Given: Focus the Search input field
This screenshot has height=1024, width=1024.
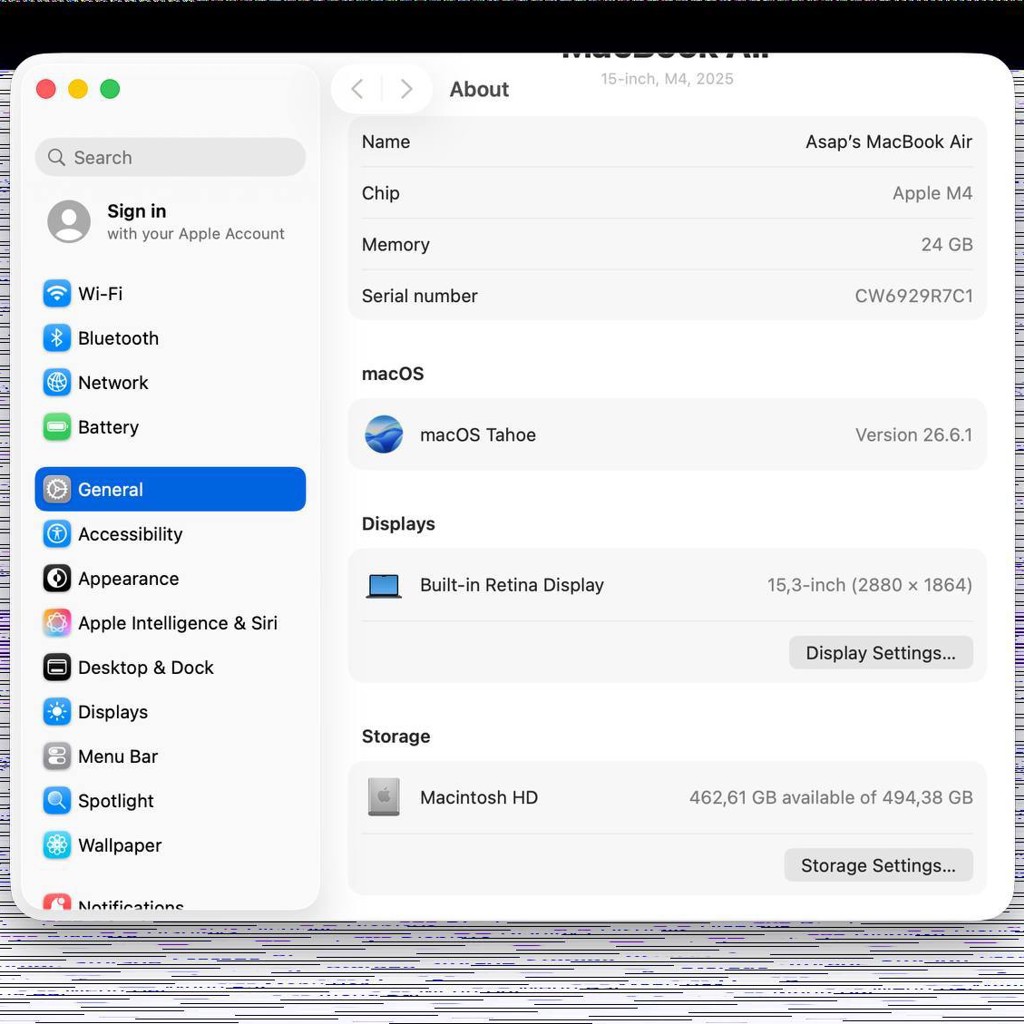Looking at the screenshot, I should pyautogui.click(x=170, y=157).
